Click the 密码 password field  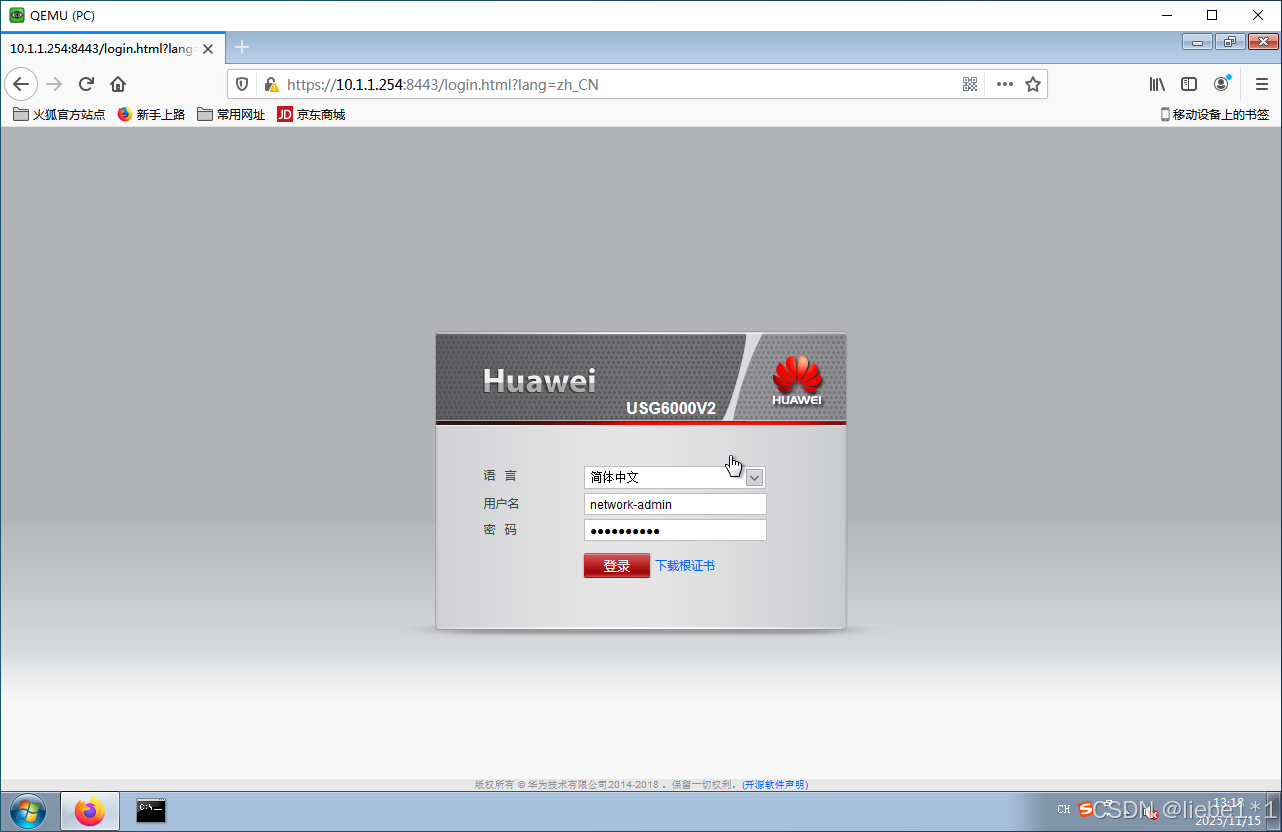pyautogui.click(x=675, y=530)
